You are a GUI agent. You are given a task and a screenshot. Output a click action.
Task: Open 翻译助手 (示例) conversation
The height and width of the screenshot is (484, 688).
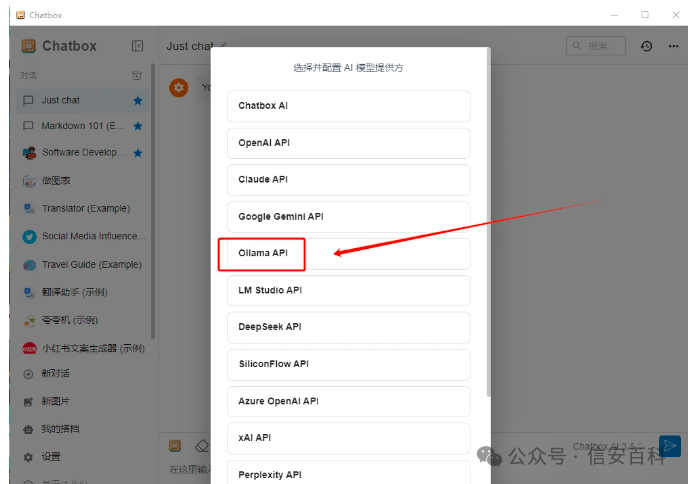(x=83, y=292)
